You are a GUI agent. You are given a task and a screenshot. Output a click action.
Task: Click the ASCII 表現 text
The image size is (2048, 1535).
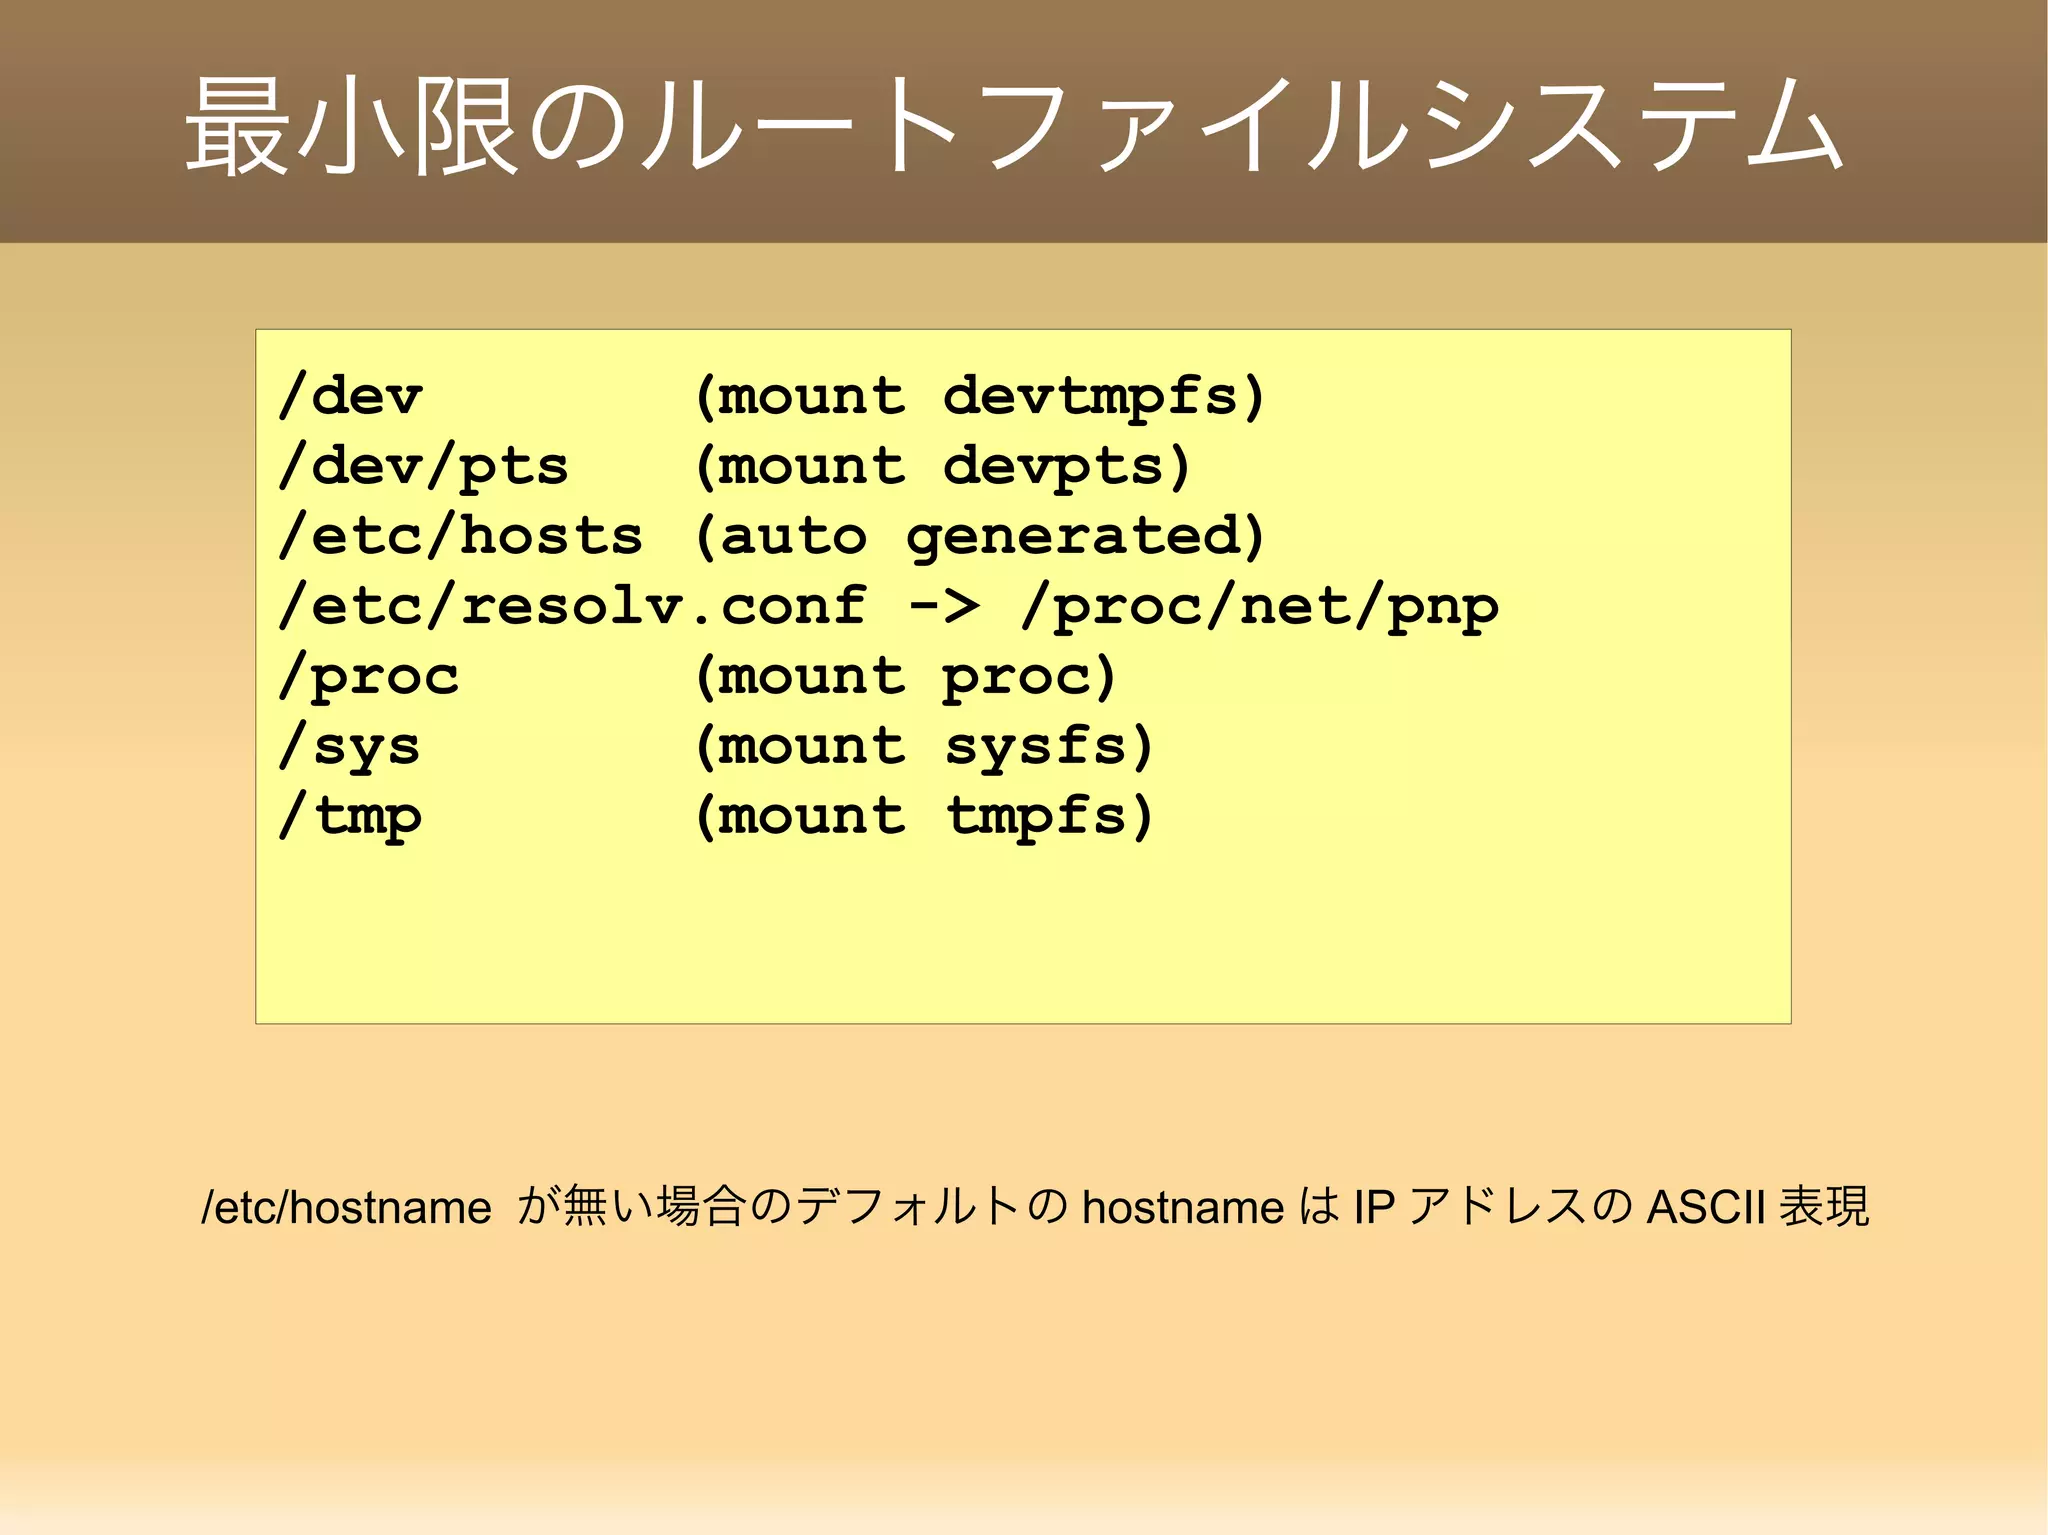coord(1757,1207)
